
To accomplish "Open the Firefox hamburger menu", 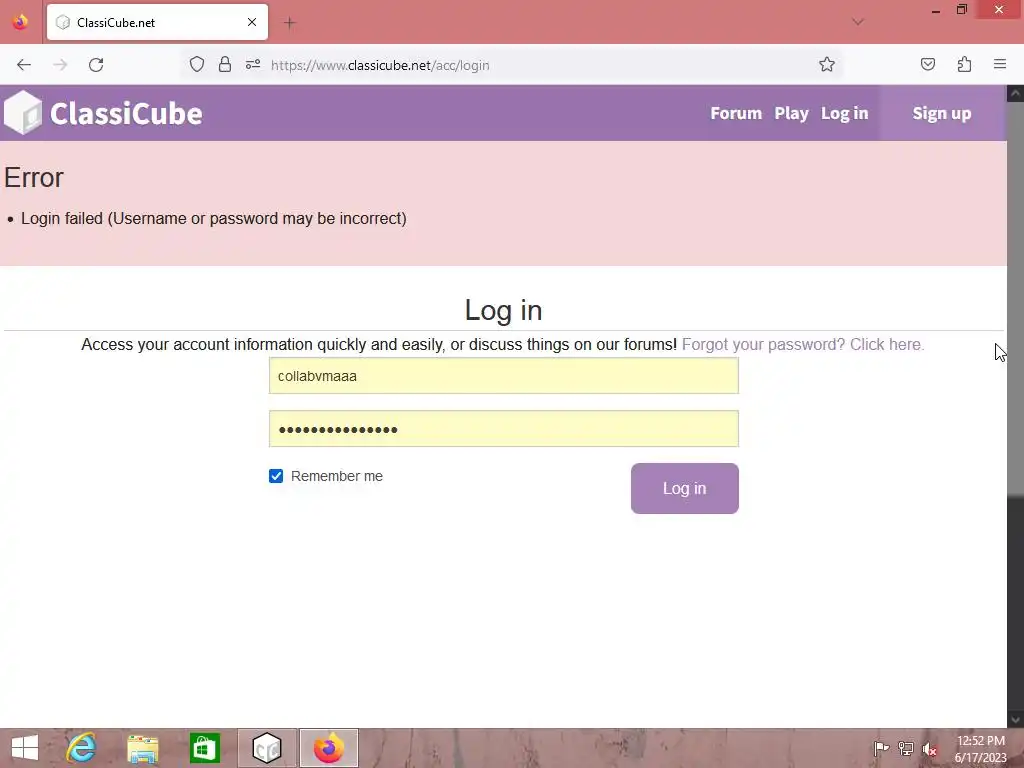I will coord(1000,64).
